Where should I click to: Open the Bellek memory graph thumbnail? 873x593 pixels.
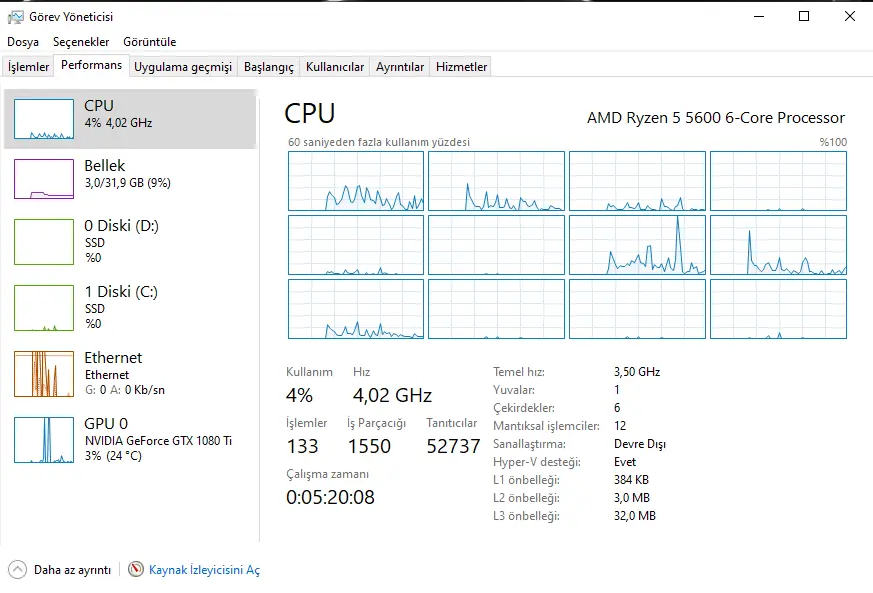pos(44,179)
